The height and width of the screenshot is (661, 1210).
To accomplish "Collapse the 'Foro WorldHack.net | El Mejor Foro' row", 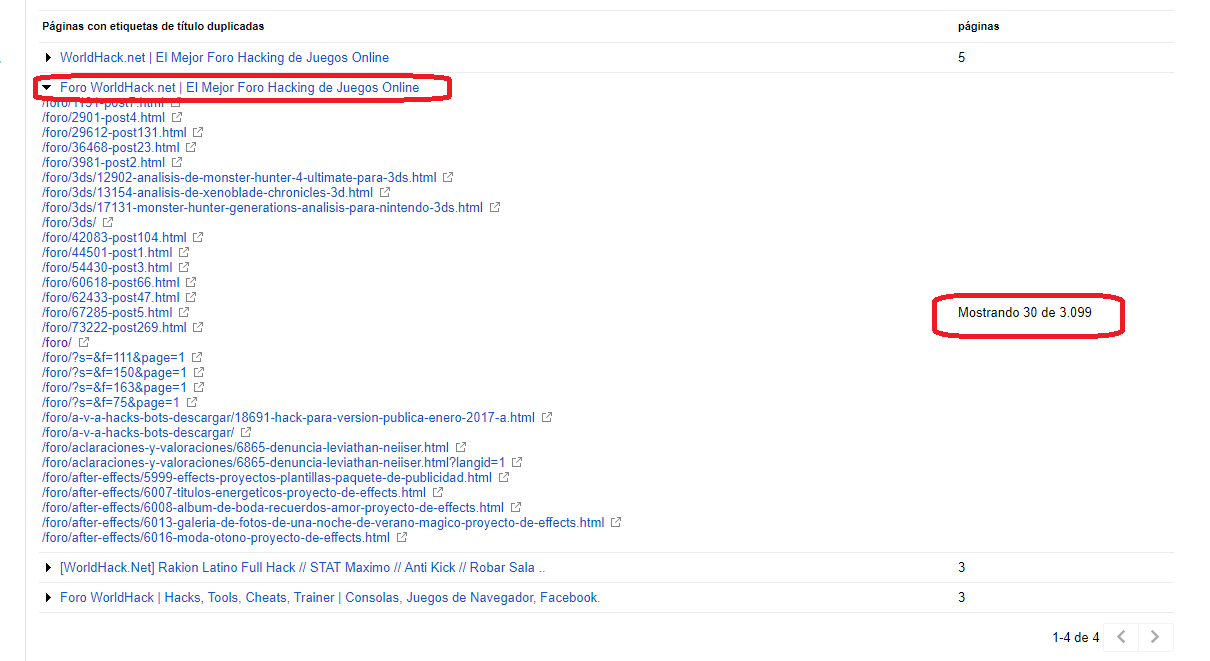I will click(x=47, y=88).
